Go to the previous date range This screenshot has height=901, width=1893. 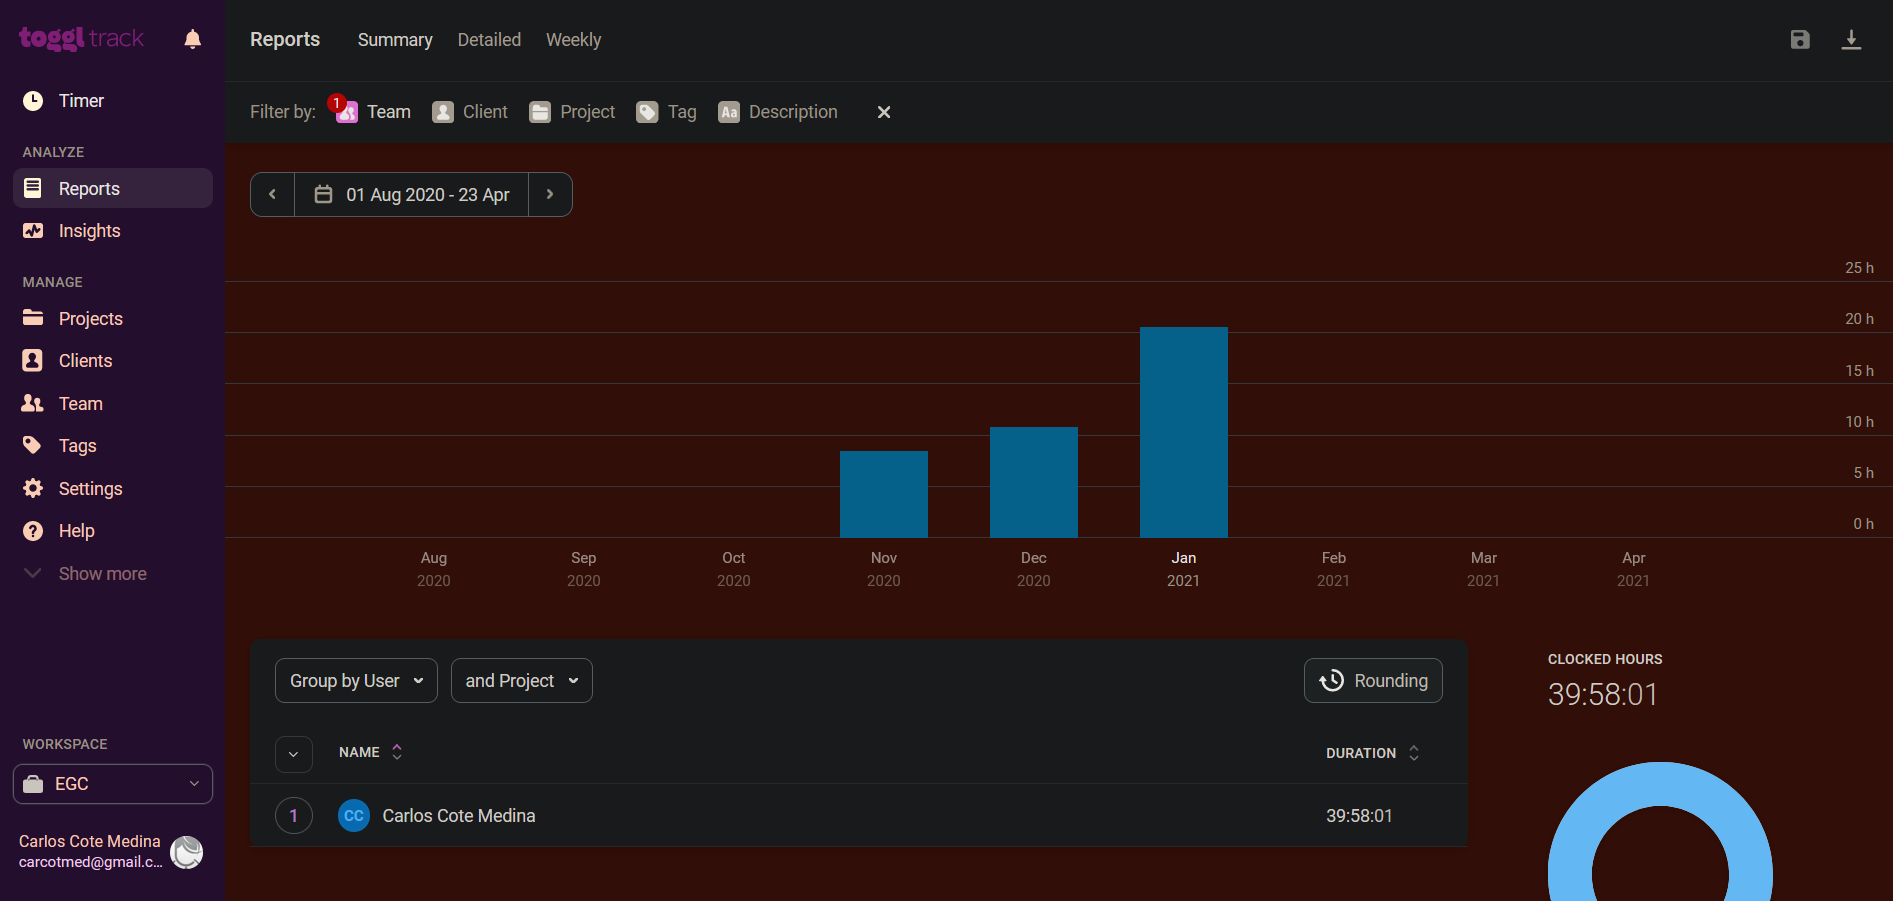[272, 194]
